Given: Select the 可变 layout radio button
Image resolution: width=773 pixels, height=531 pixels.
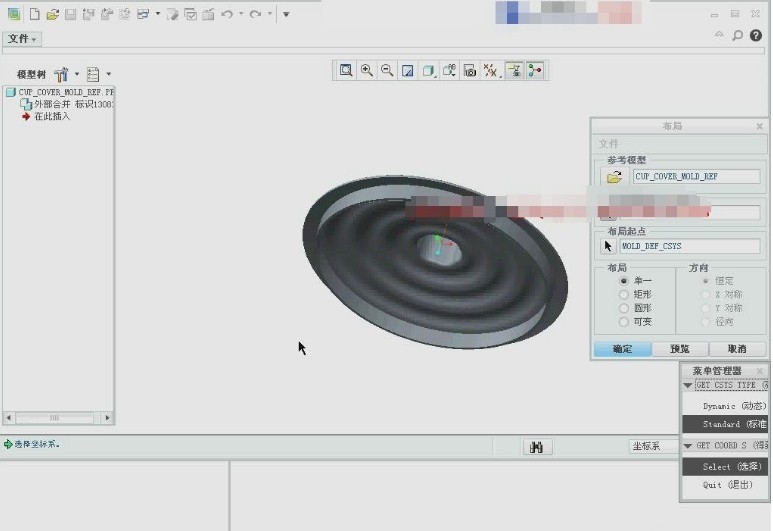Looking at the screenshot, I should [624, 321].
